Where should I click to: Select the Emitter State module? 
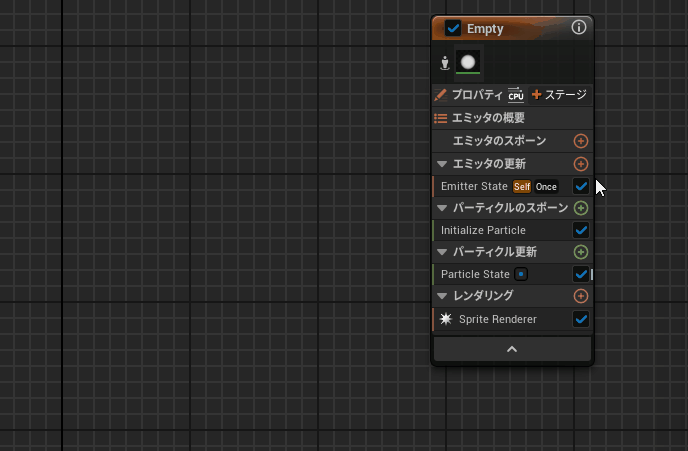tap(512, 186)
